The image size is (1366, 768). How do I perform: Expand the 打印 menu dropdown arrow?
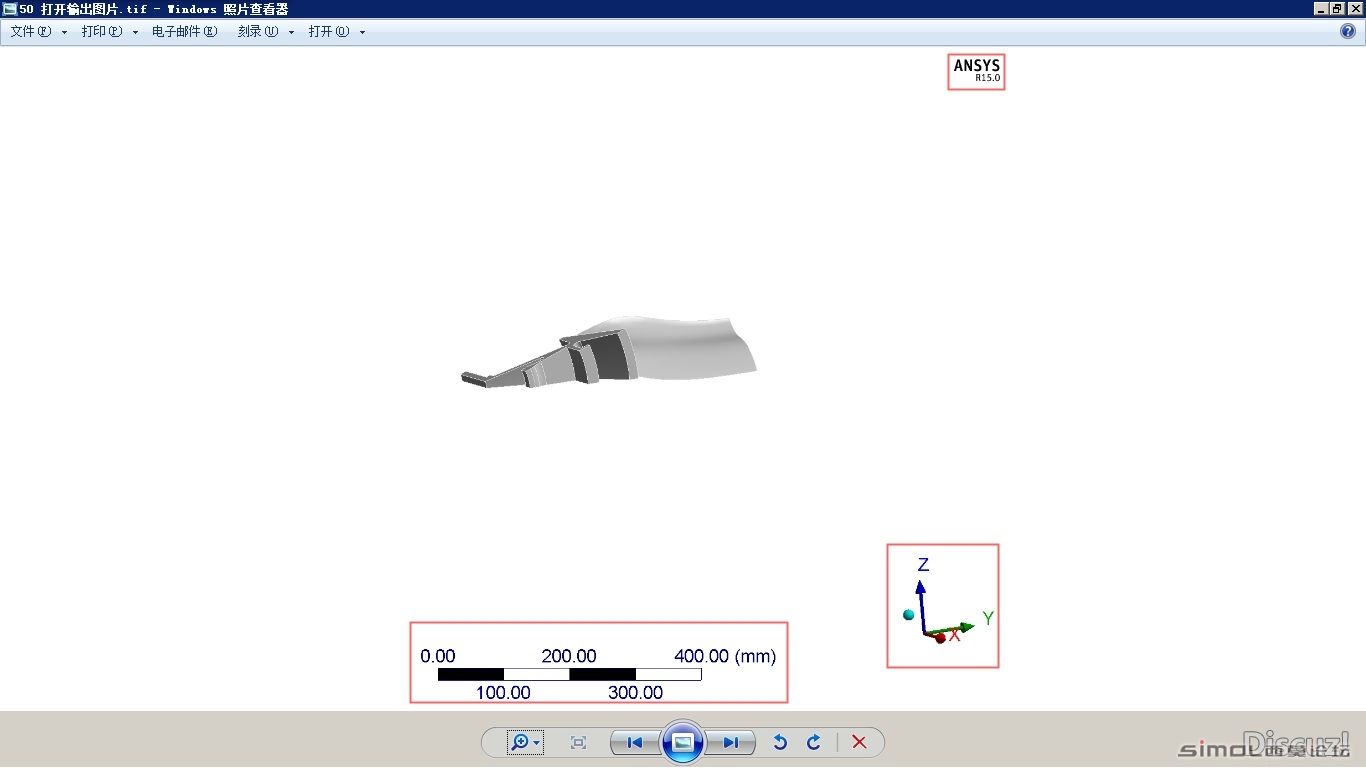pos(136,33)
